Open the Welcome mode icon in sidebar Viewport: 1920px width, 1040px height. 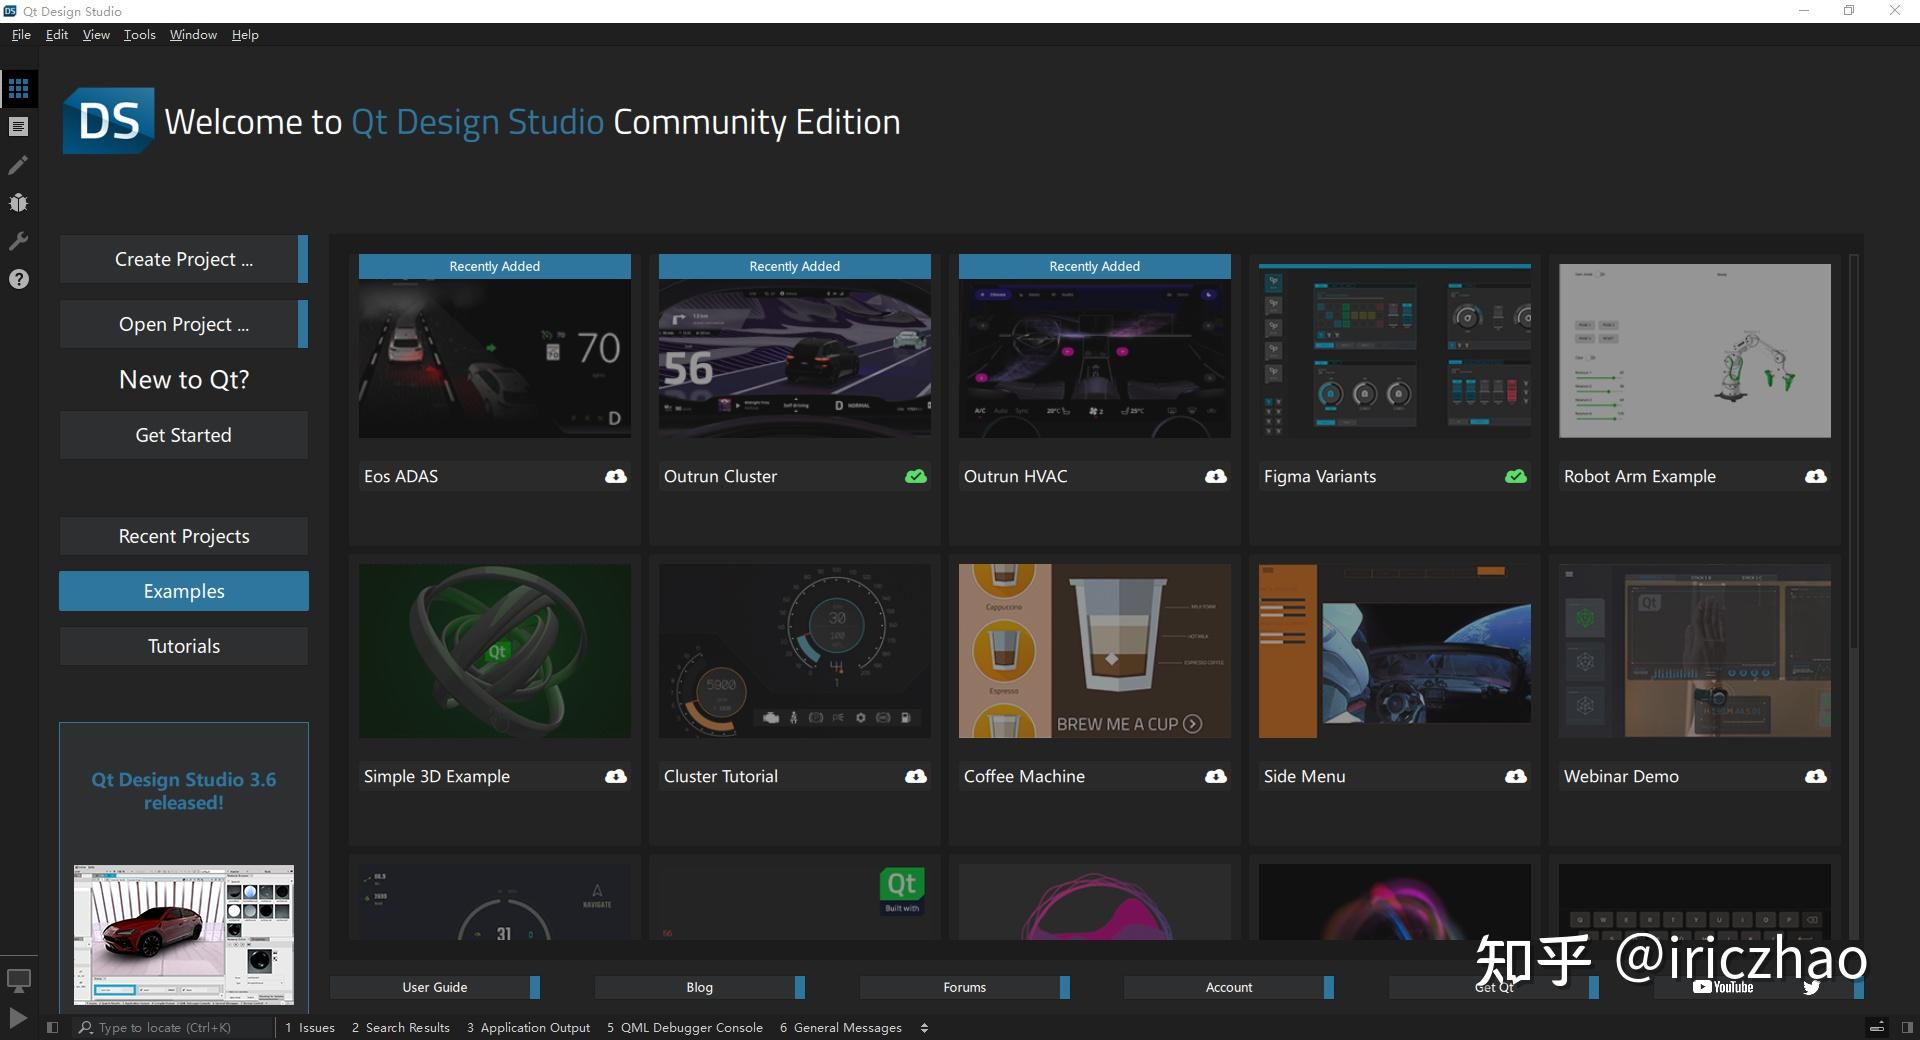18,88
